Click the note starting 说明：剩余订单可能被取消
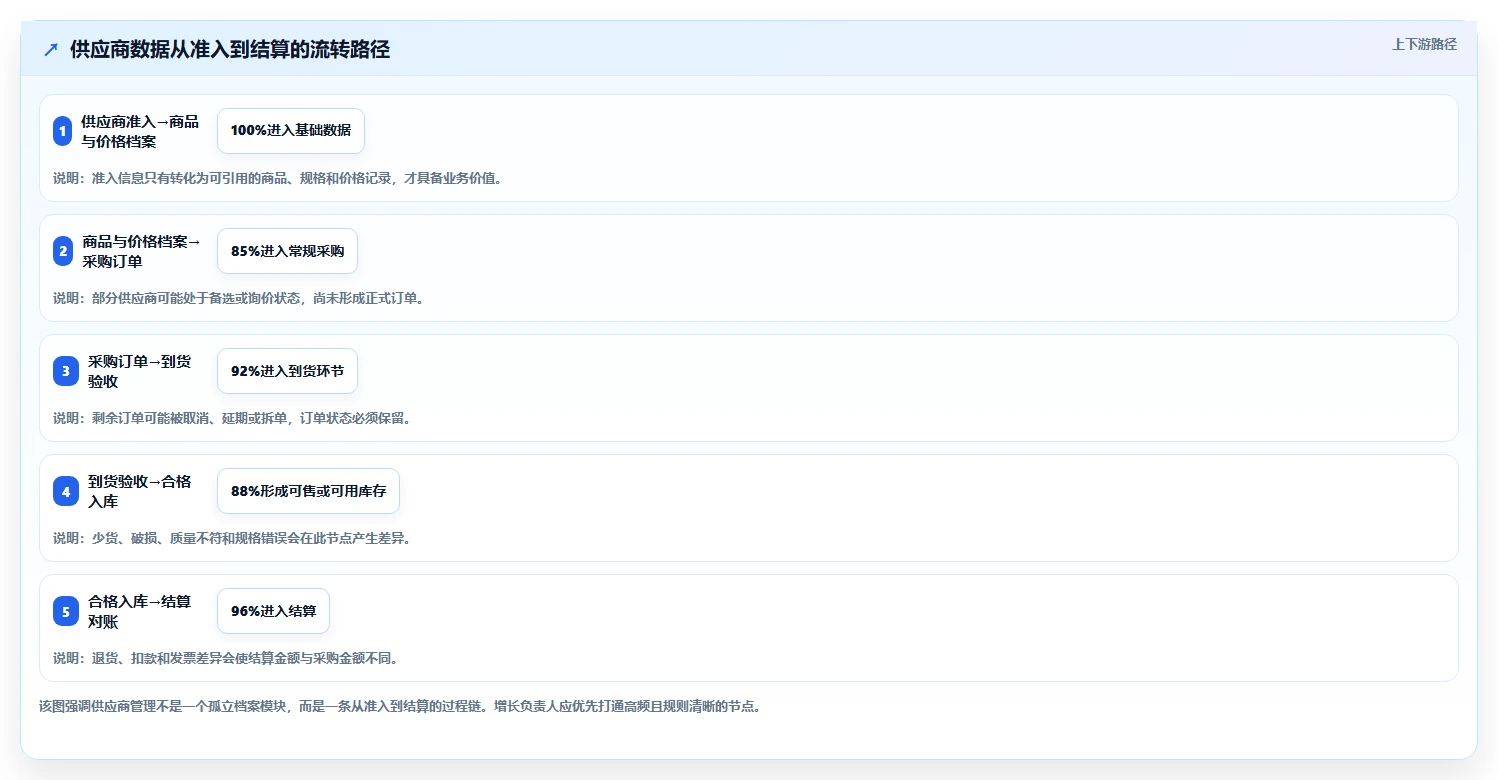Image resolution: width=1498 pixels, height=780 pixels. pyautogui.click(x=232, y=418)
